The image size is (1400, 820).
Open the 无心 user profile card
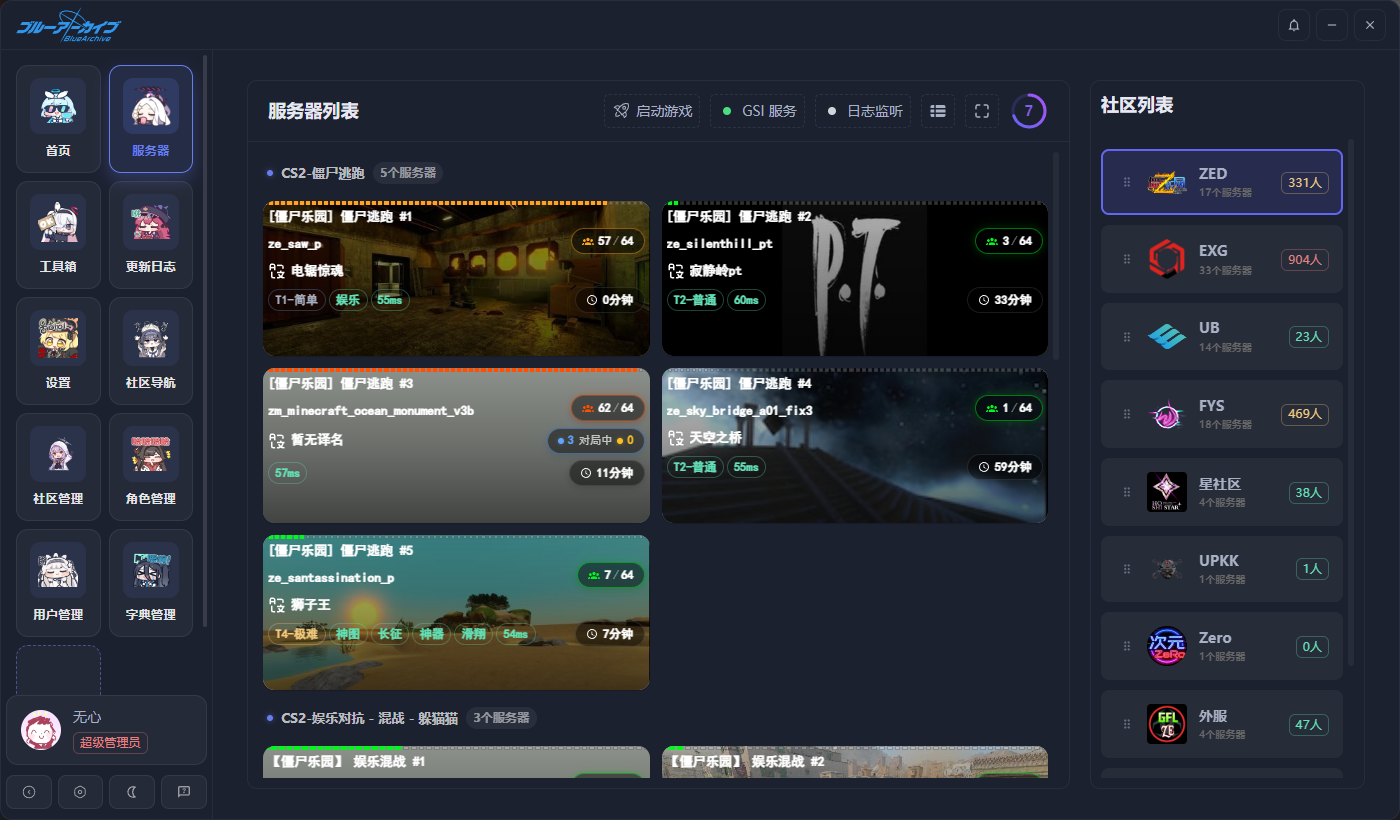click(x=106, y=730)
